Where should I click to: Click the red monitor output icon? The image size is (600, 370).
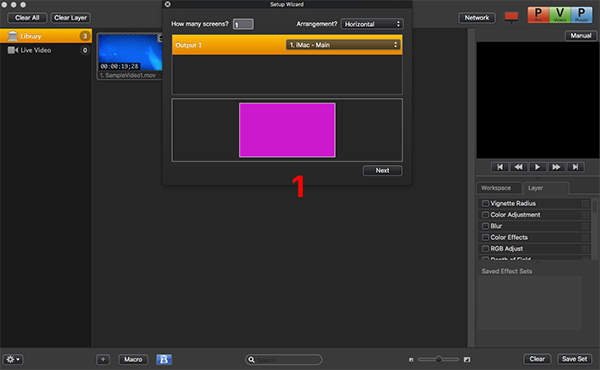pos(511,17)
